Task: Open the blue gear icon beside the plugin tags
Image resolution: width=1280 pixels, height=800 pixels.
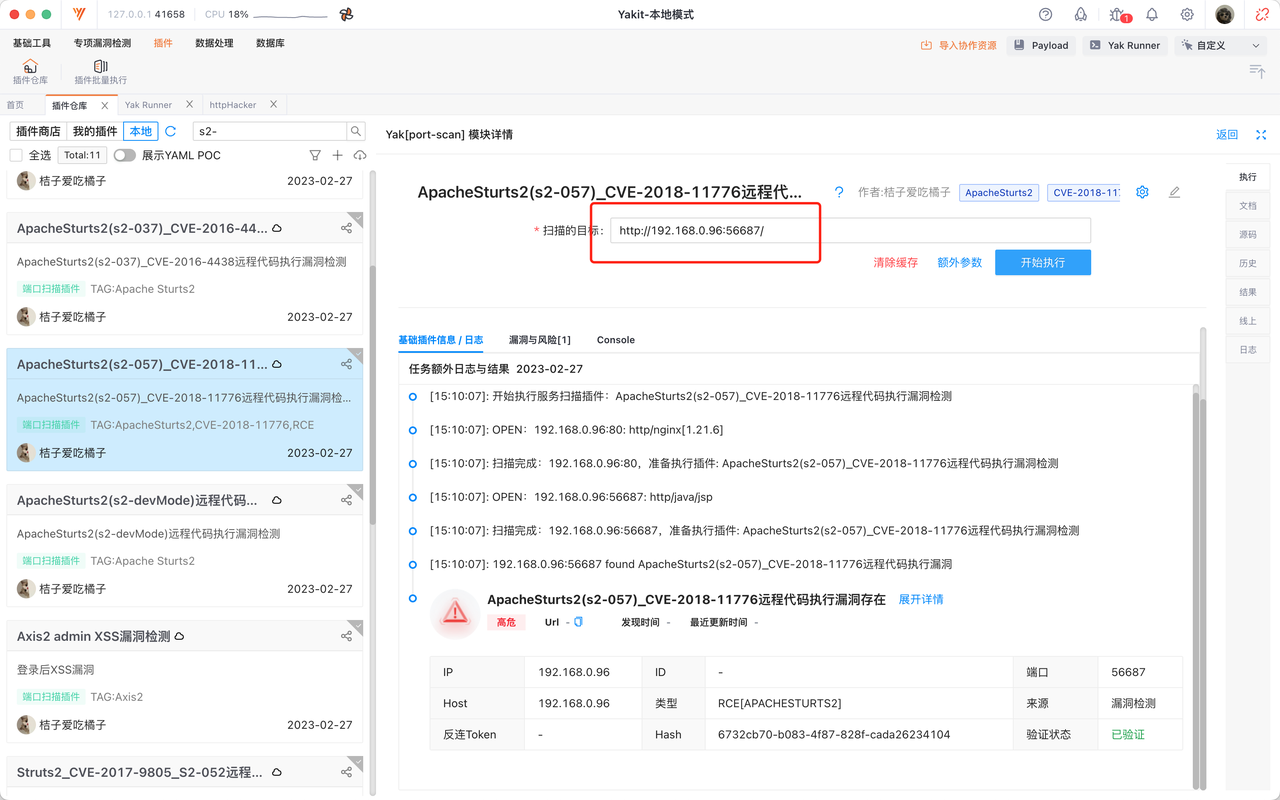Action: pos(1142,192)
